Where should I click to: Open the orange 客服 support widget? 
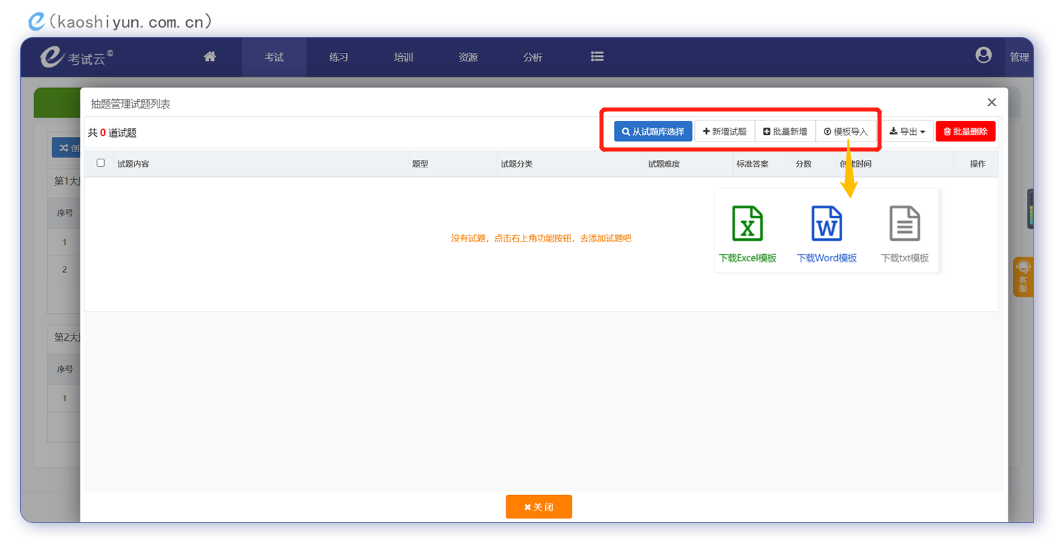pos(1022,277)
